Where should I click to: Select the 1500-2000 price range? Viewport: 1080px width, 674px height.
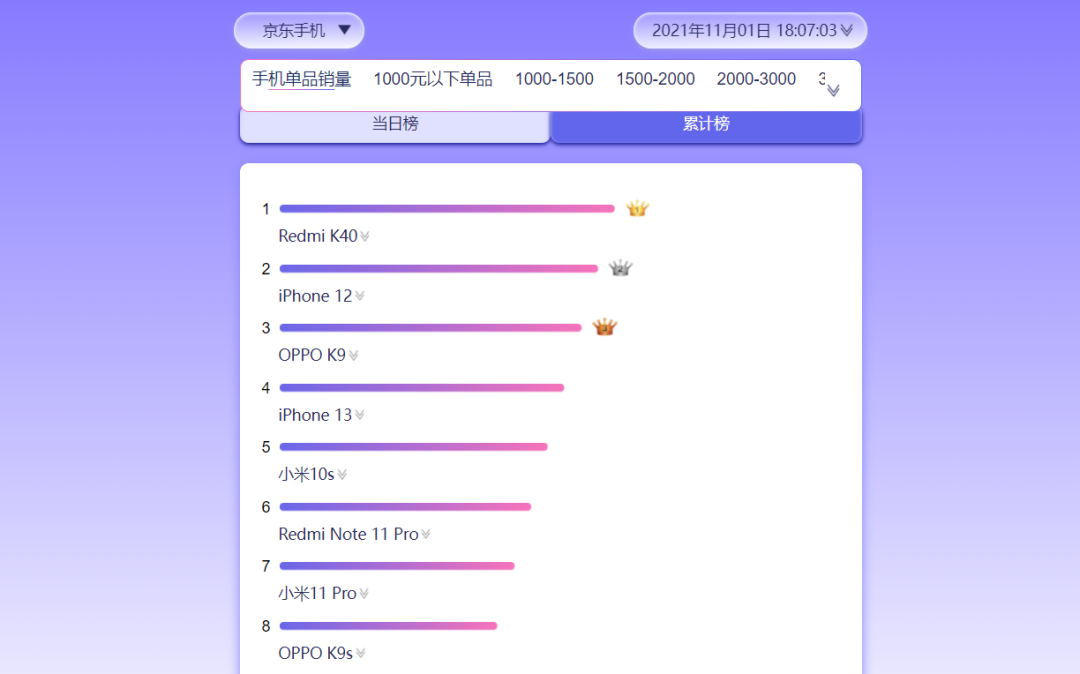click(x=655, y=79)
